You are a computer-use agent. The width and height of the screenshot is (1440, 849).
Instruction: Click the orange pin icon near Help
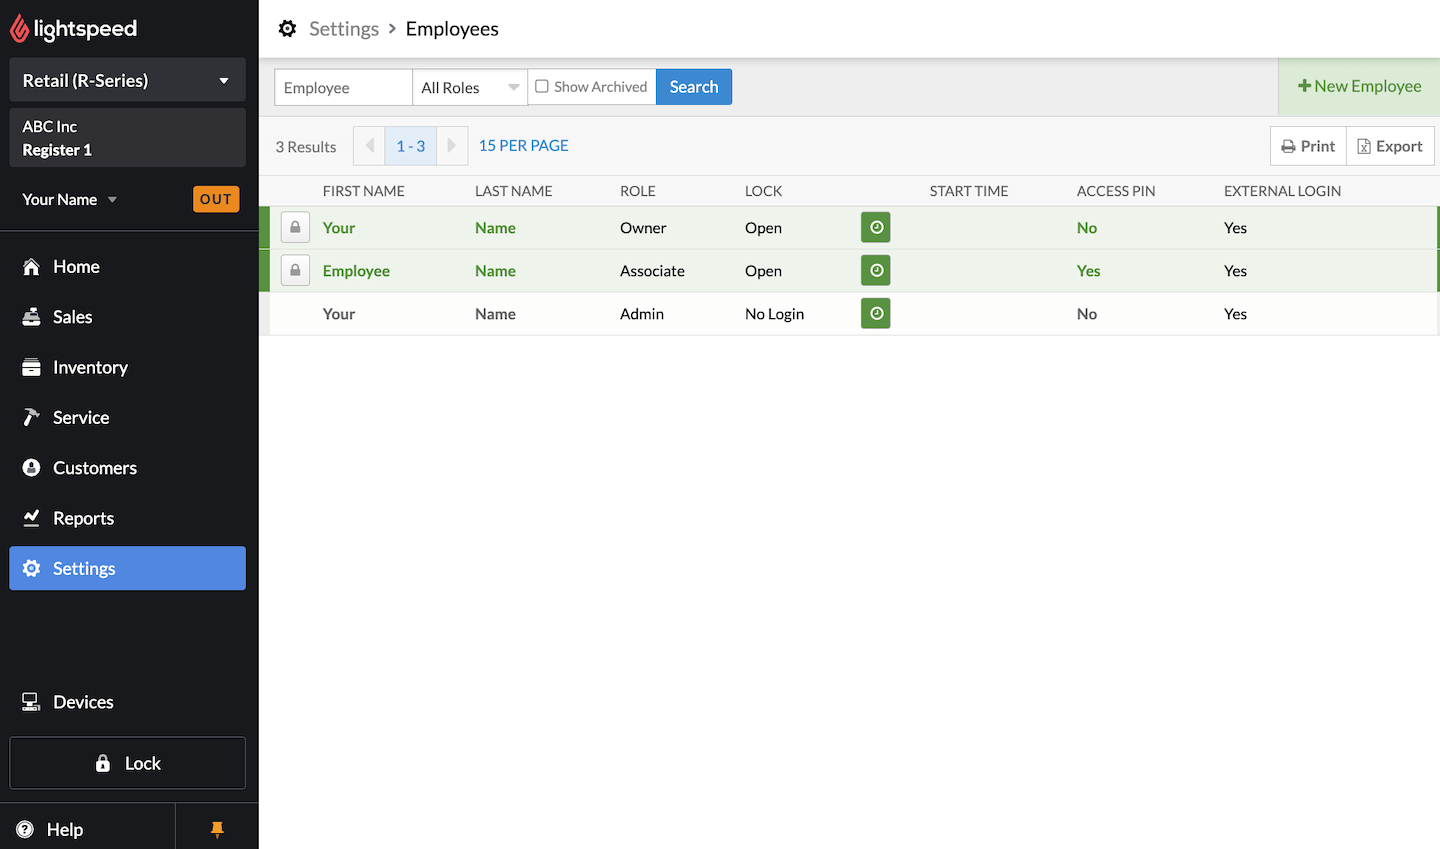coord(217,829)
